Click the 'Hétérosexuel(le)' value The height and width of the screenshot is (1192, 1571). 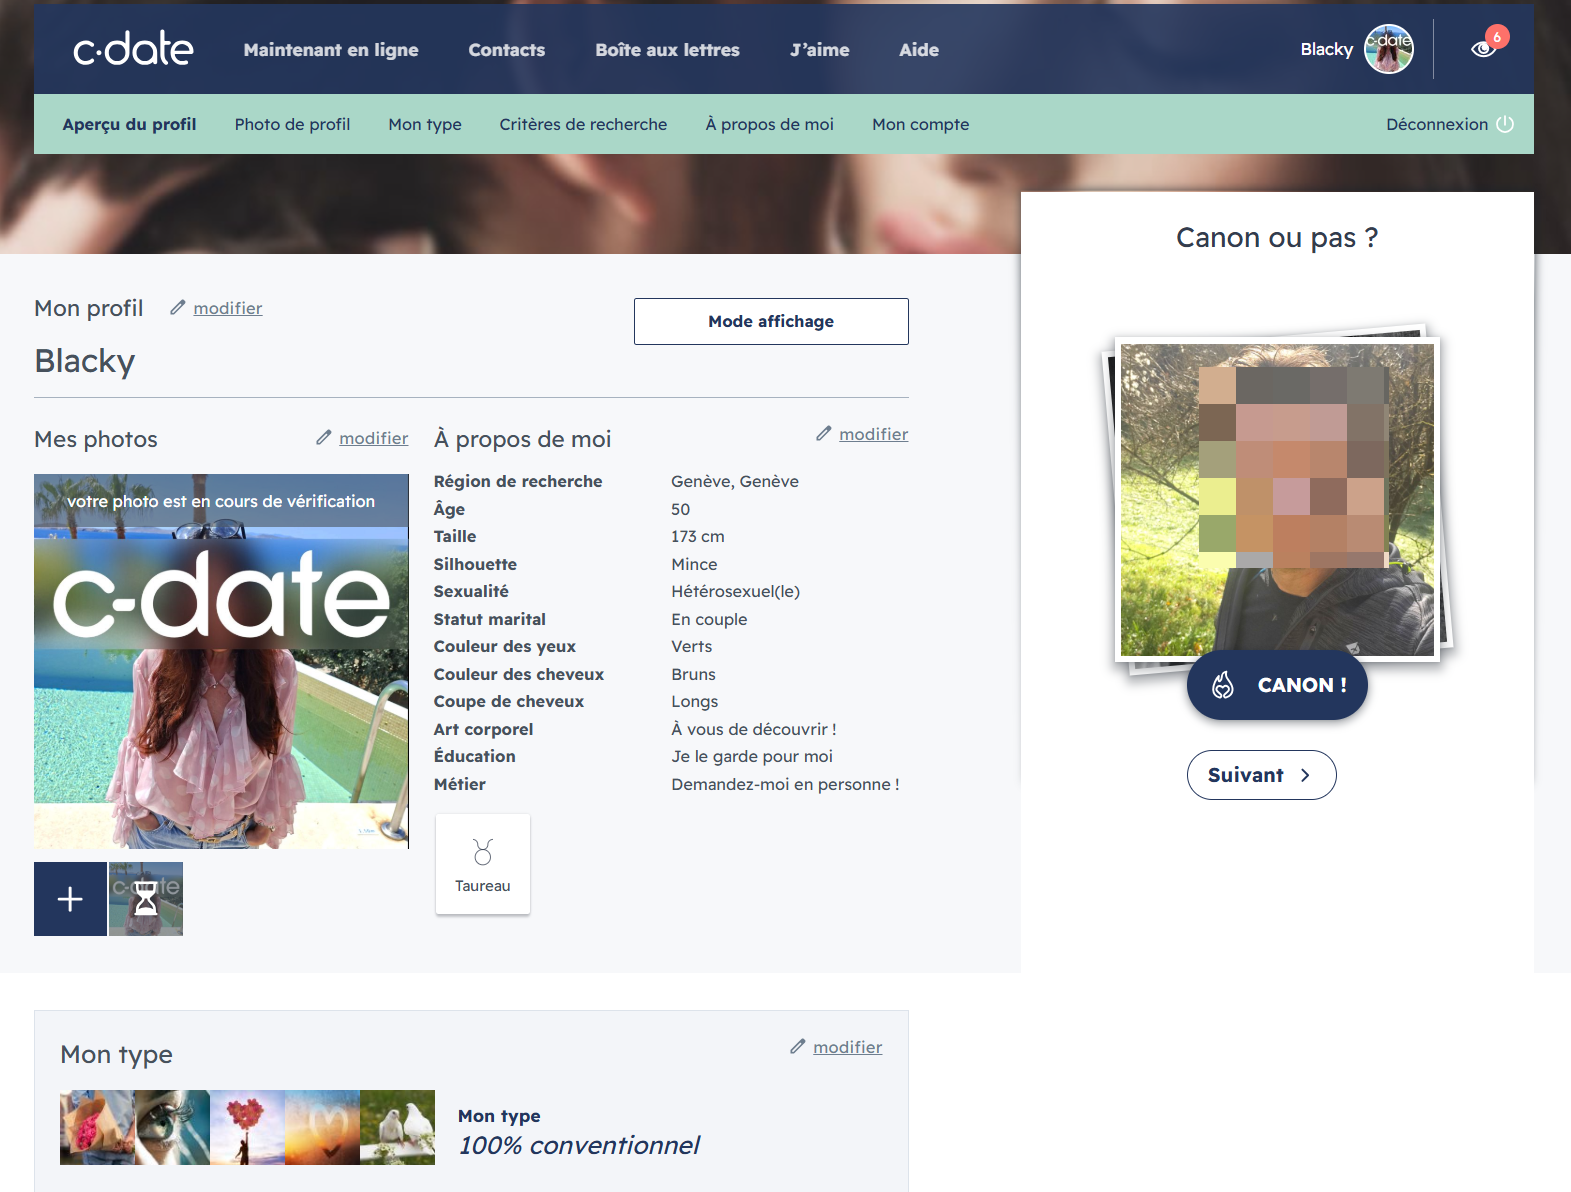pos(736,591)
